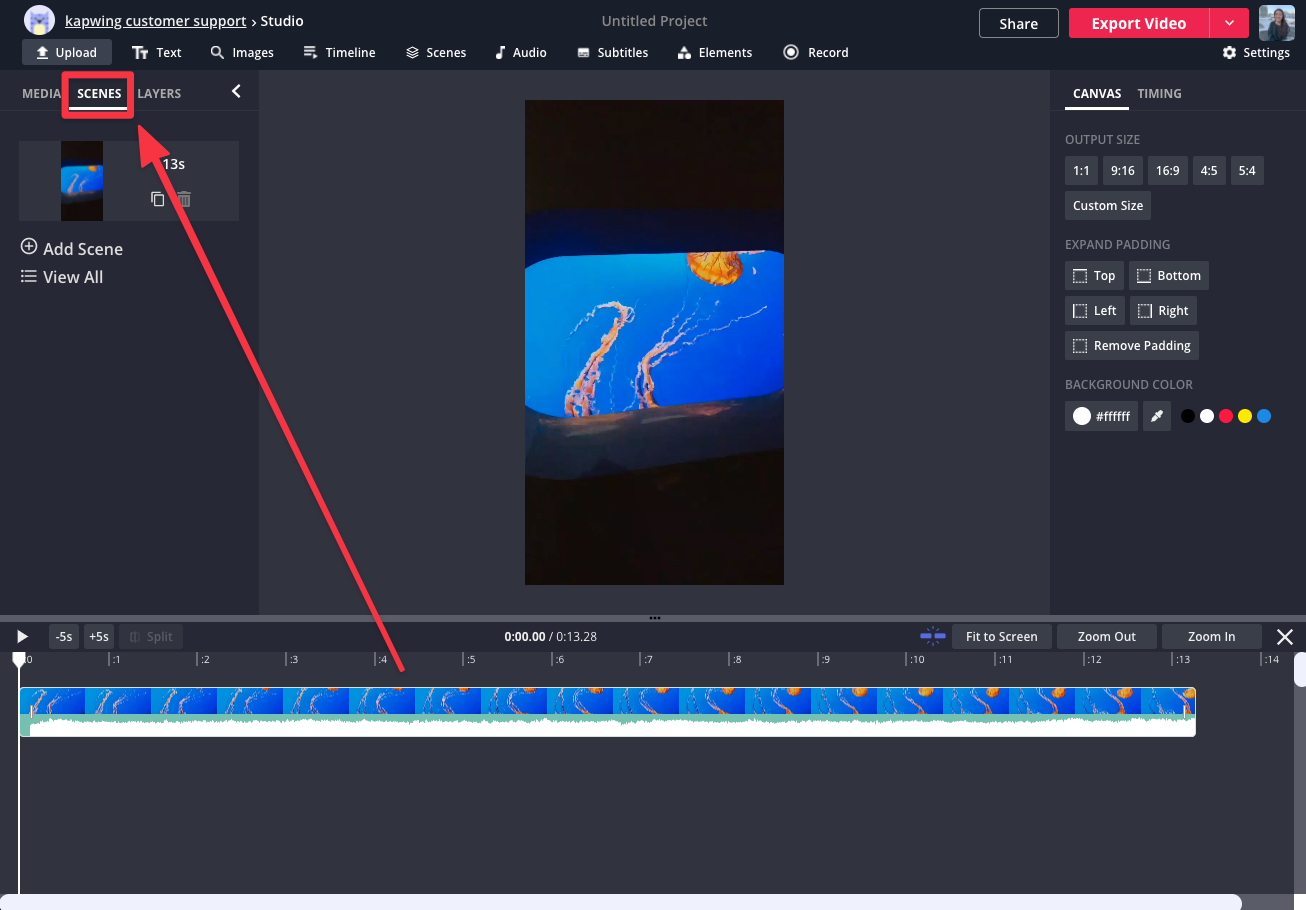1306x910 pixels.
Task: Expand the View All scenes list
Action: pos(62,277)
